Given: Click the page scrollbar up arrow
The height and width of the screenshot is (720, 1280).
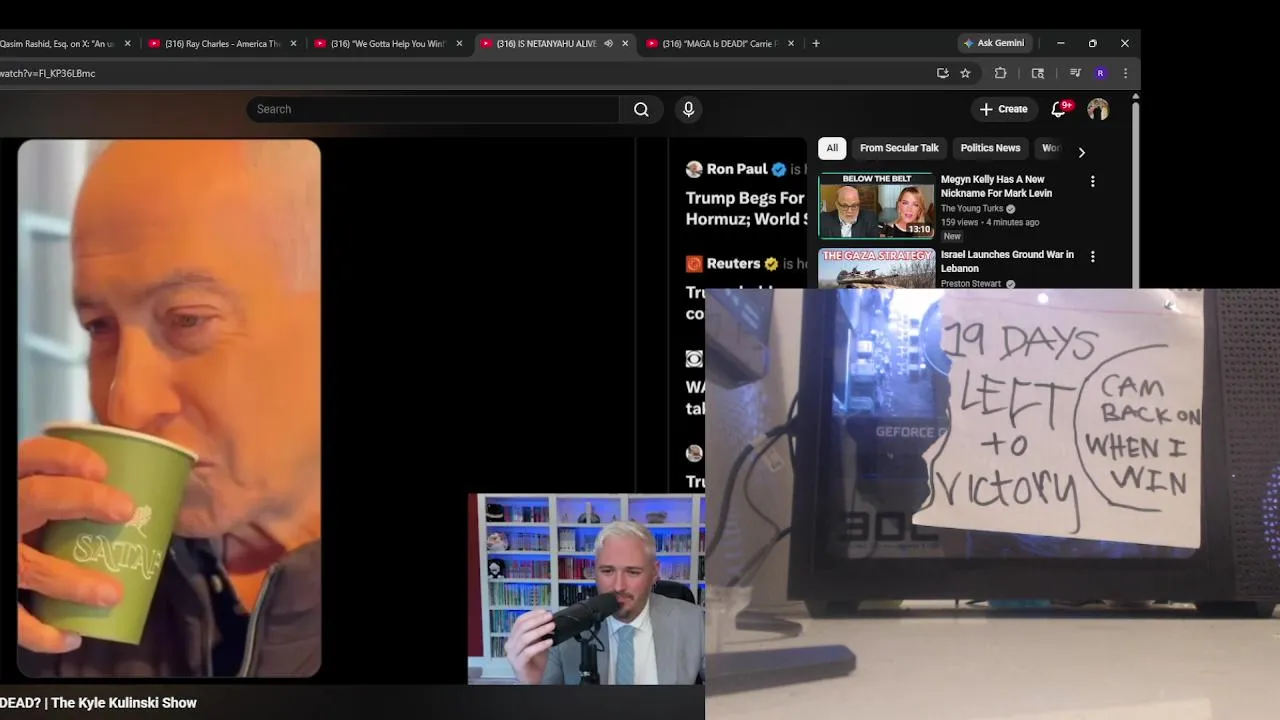Looking at the screenshot, I should point(1135,96).
